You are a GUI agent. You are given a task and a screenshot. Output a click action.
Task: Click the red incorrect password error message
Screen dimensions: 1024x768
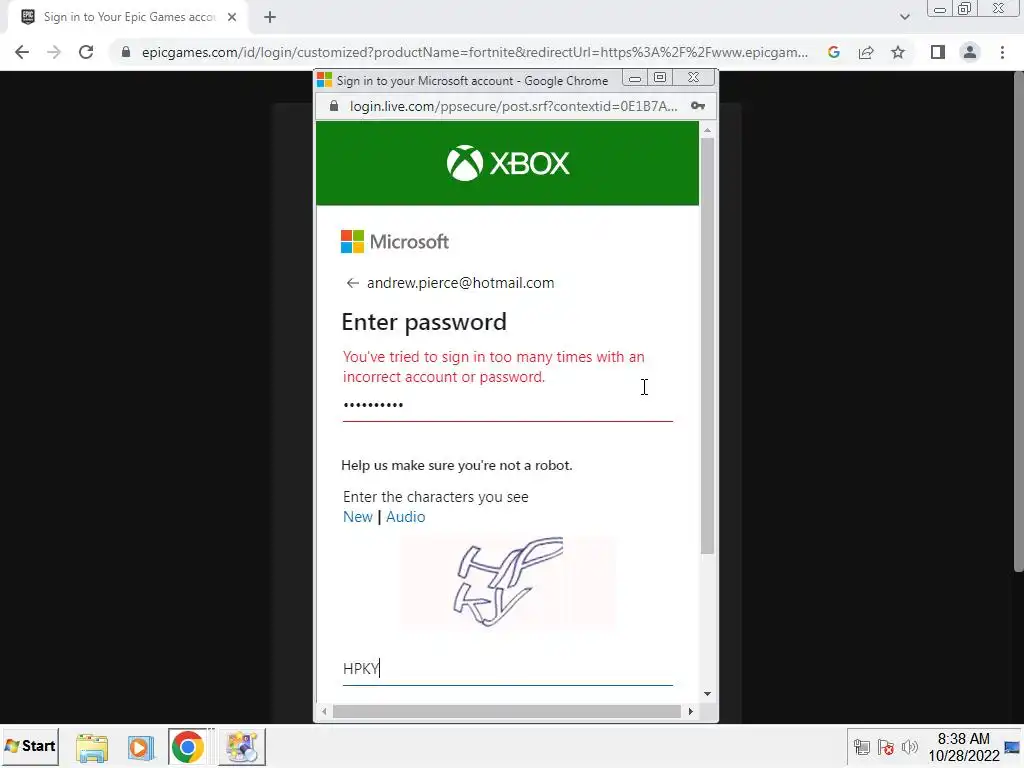point(494,367)
